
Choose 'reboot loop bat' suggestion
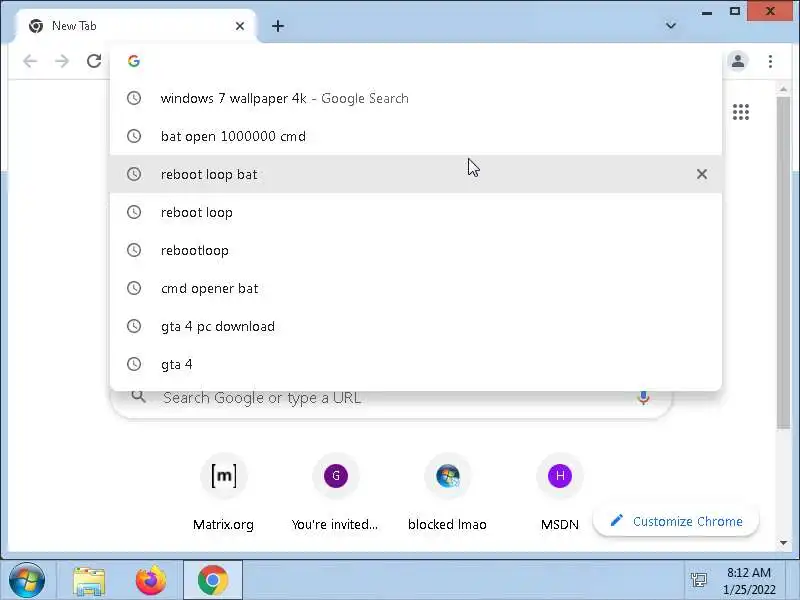(x=416, y=174)
